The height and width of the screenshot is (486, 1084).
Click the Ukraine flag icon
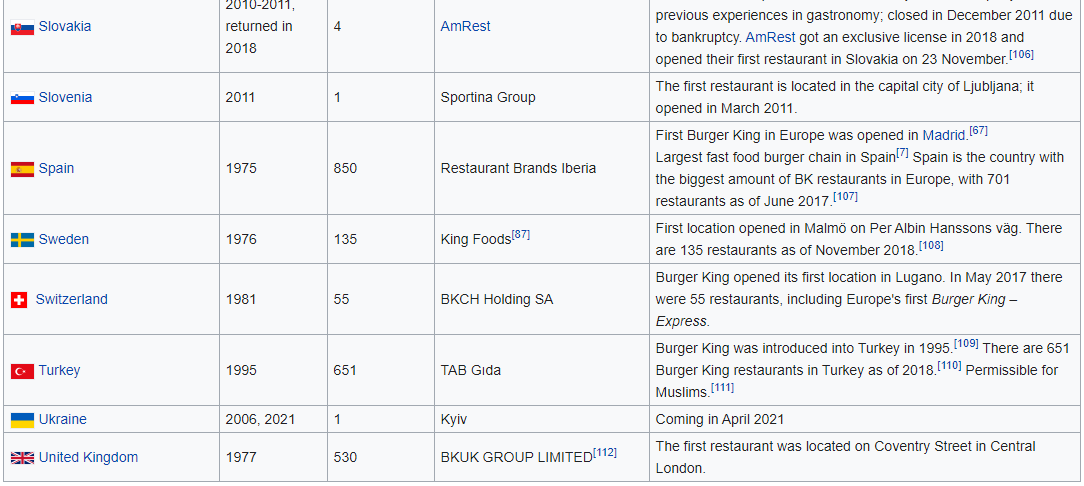pos(22,420)
